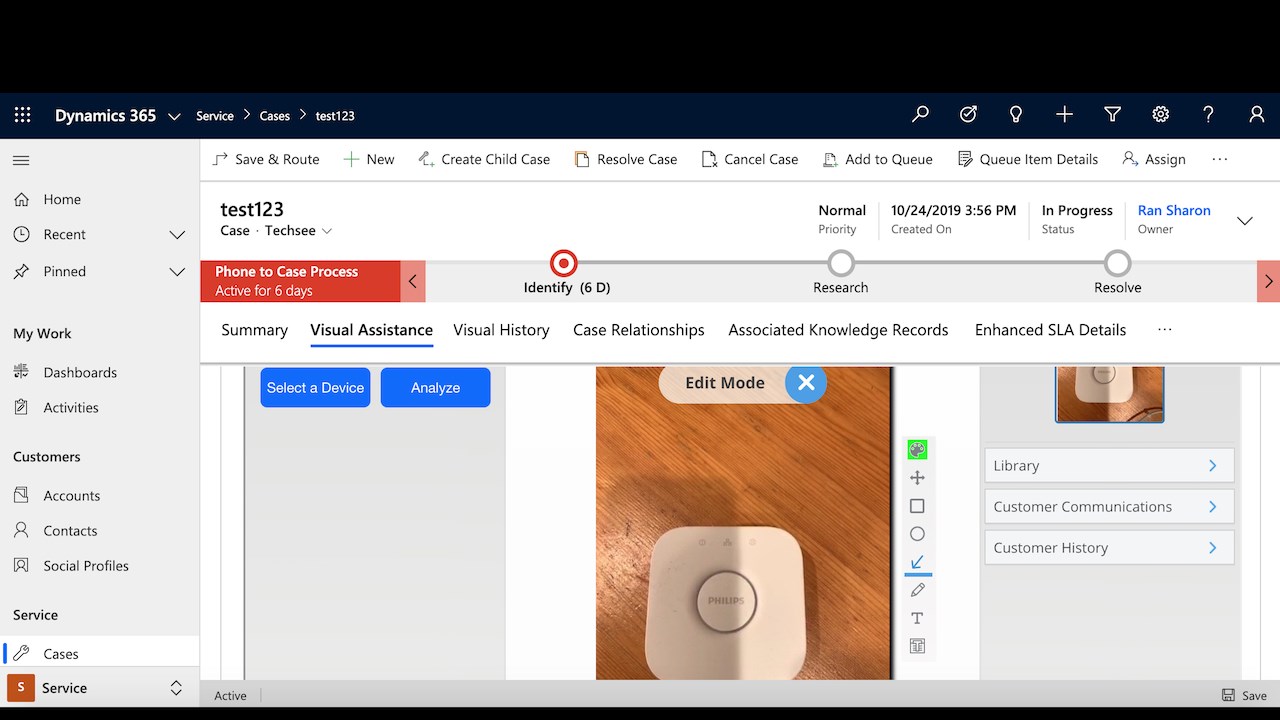Screen dimensions: 1280x720
Task: Select the text annotation tool
Action: tap(917, 618)
